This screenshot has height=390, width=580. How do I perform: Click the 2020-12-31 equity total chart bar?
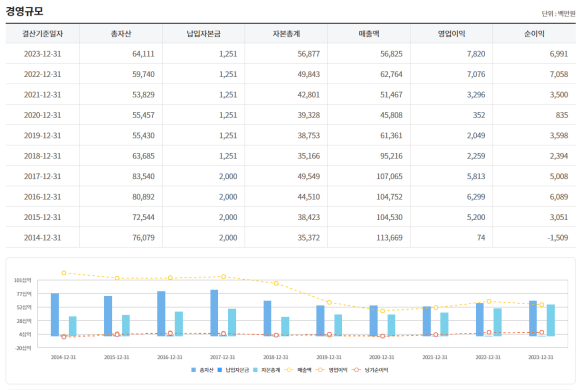[391, 326]
